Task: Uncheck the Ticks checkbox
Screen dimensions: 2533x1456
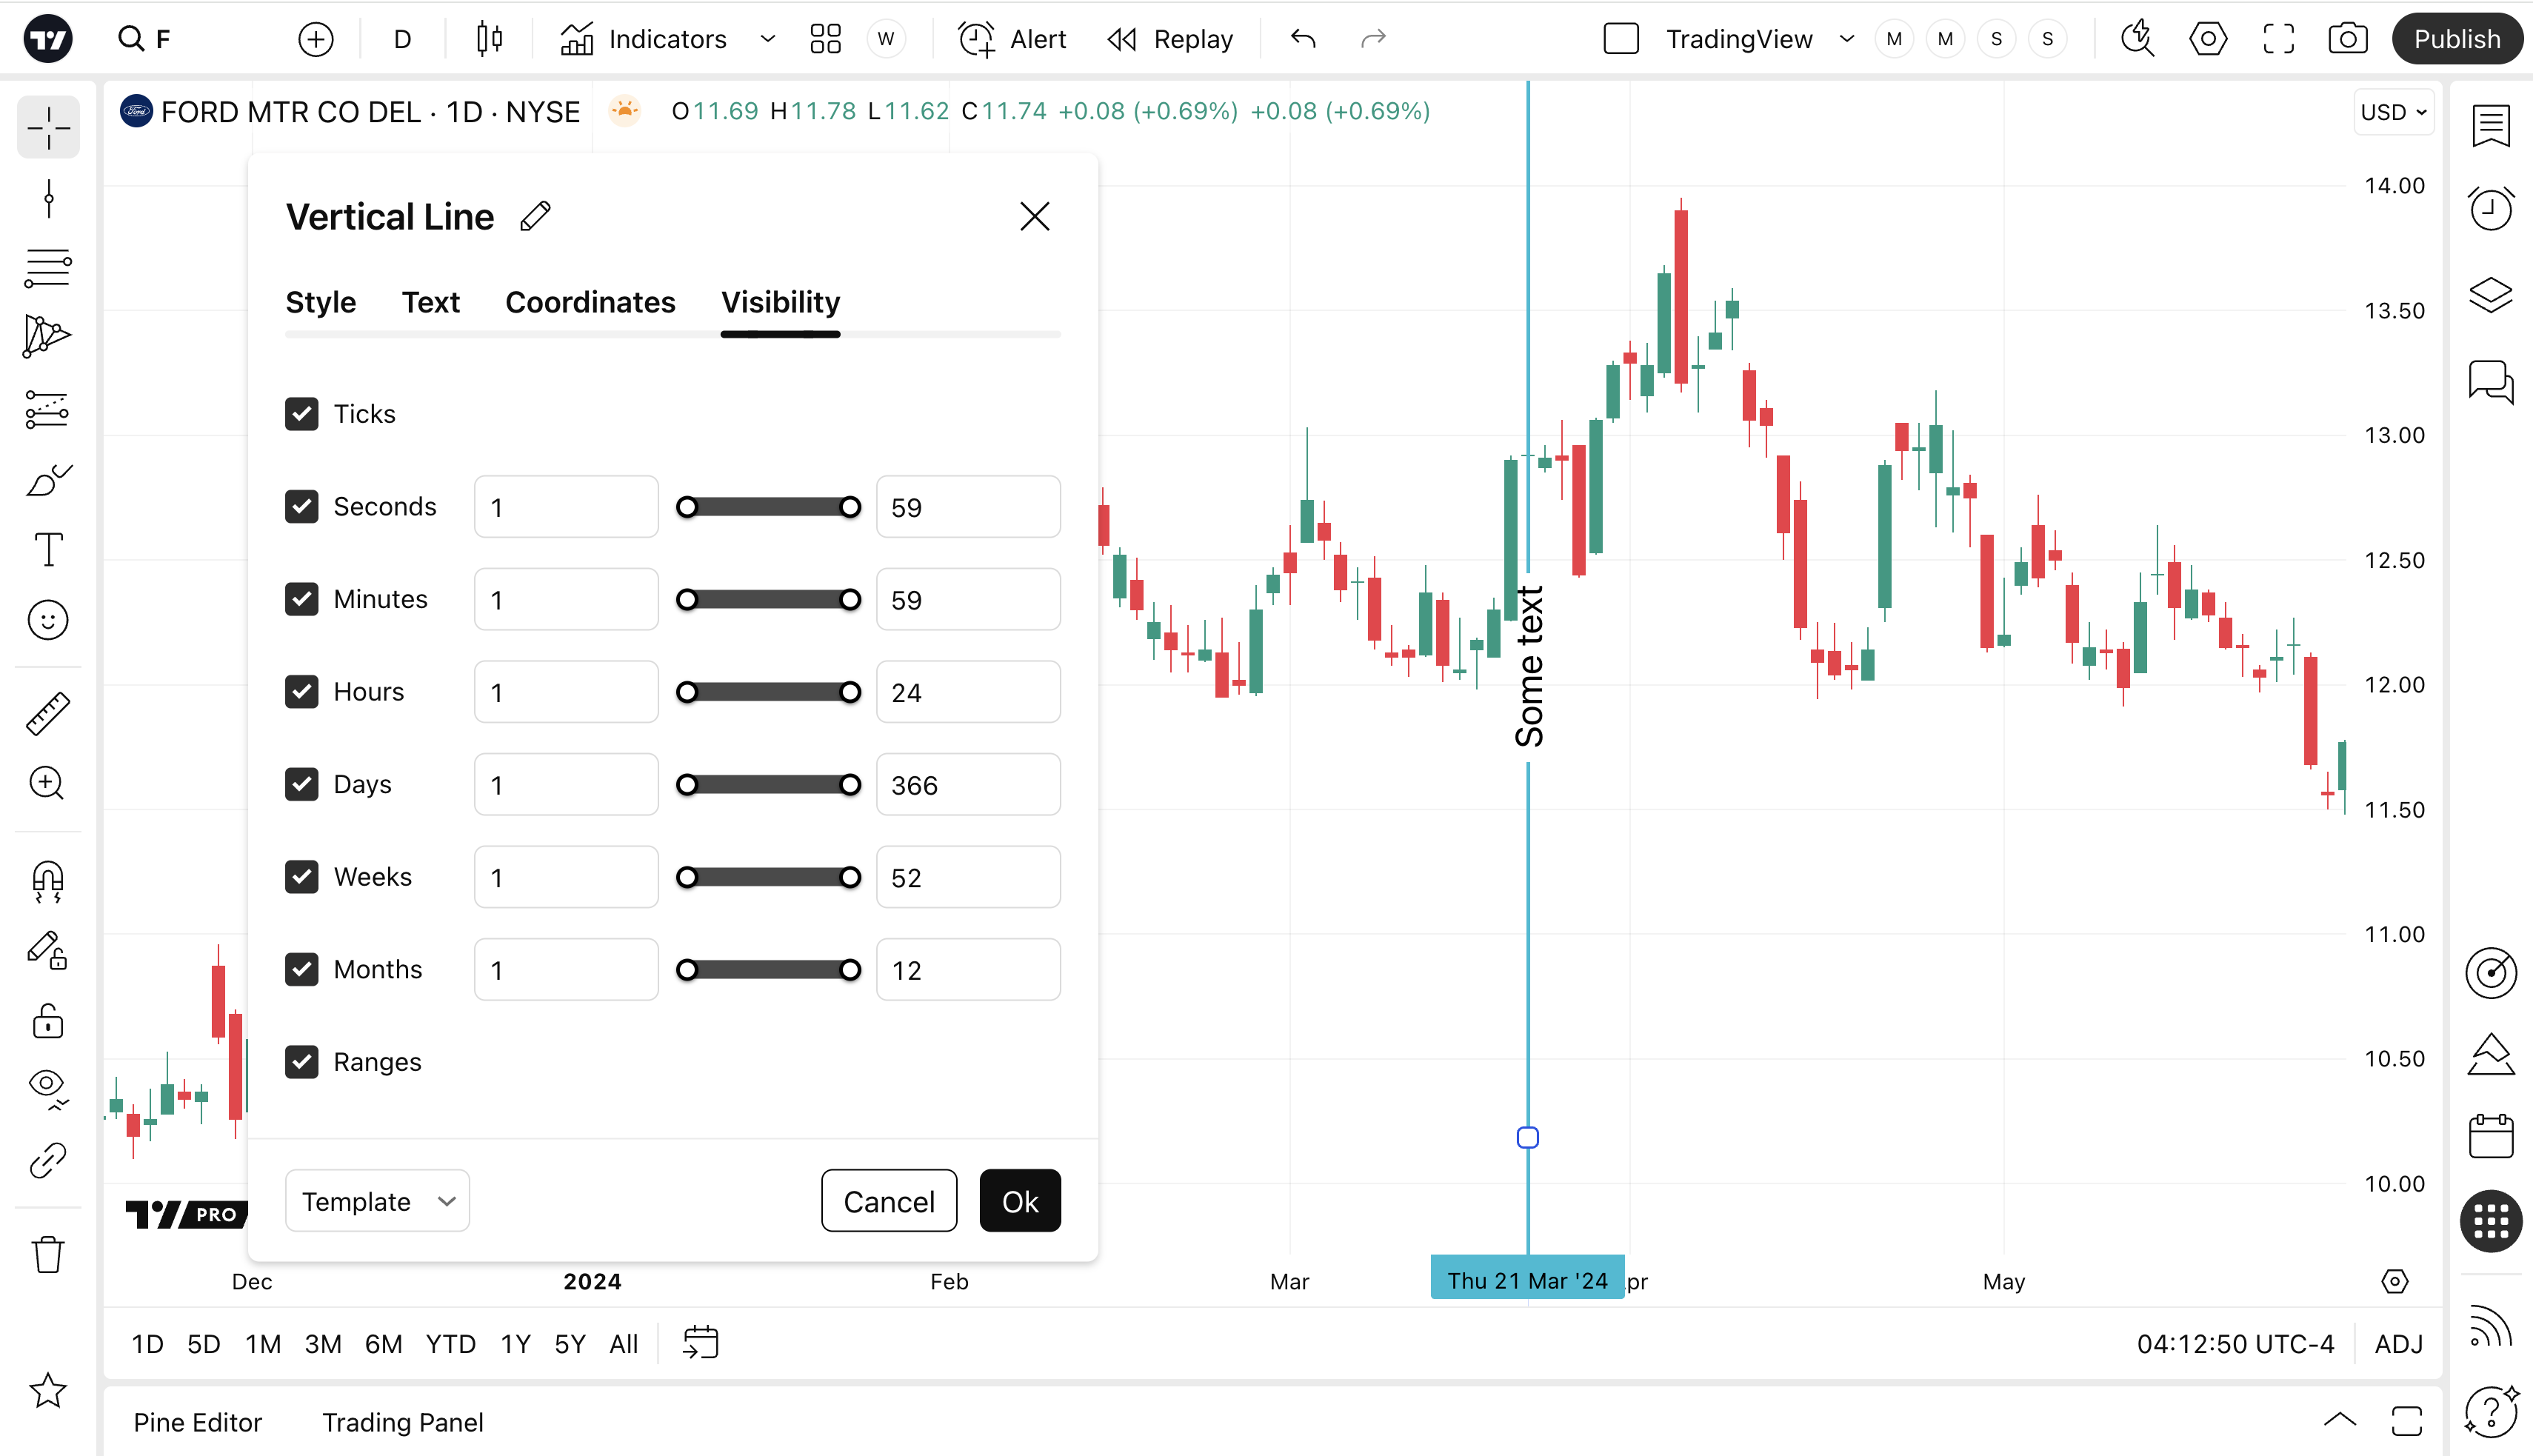Action: (302, 414)
